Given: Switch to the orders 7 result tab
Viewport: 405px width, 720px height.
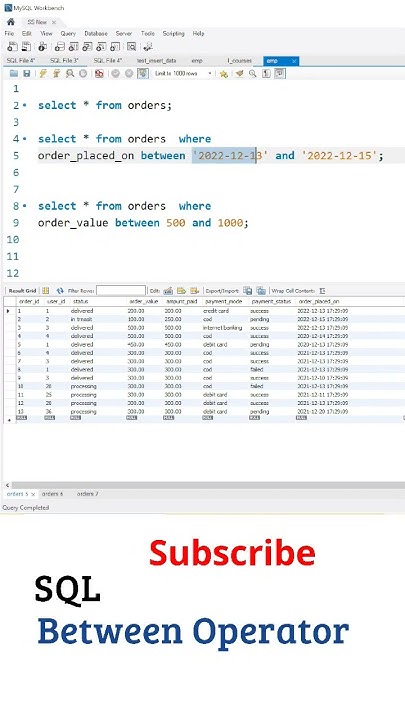Looking at the screenshot, I should [x=87, y=494].
